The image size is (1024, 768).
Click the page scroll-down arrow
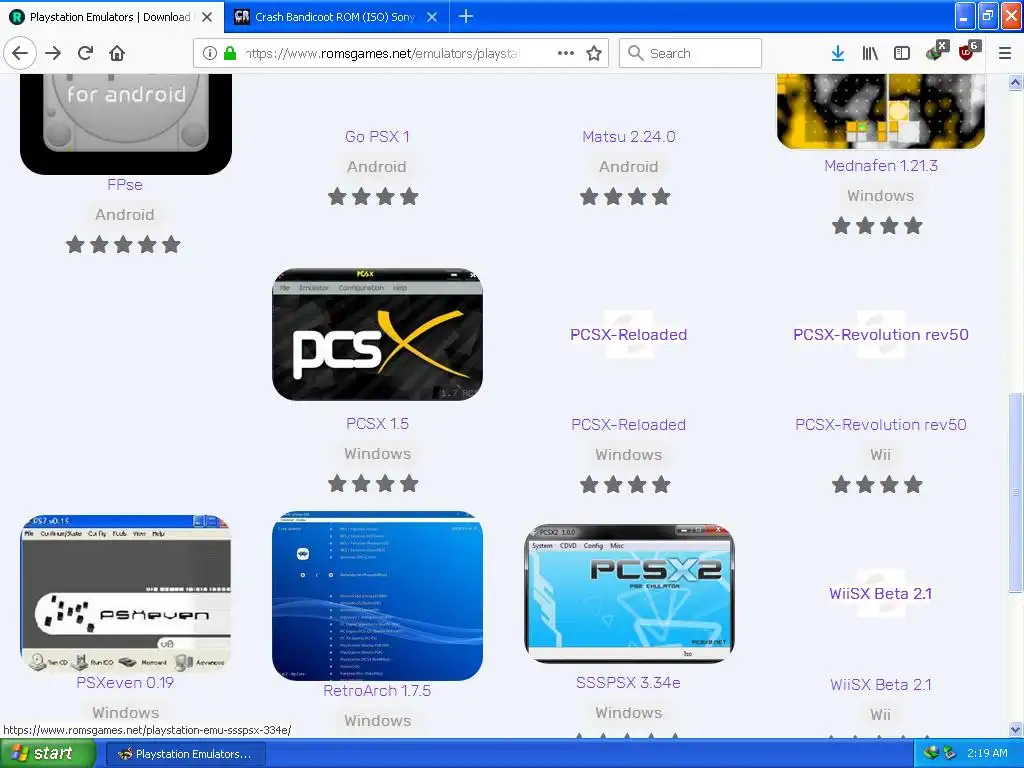pyautogui.click(x=1015, y=729)
